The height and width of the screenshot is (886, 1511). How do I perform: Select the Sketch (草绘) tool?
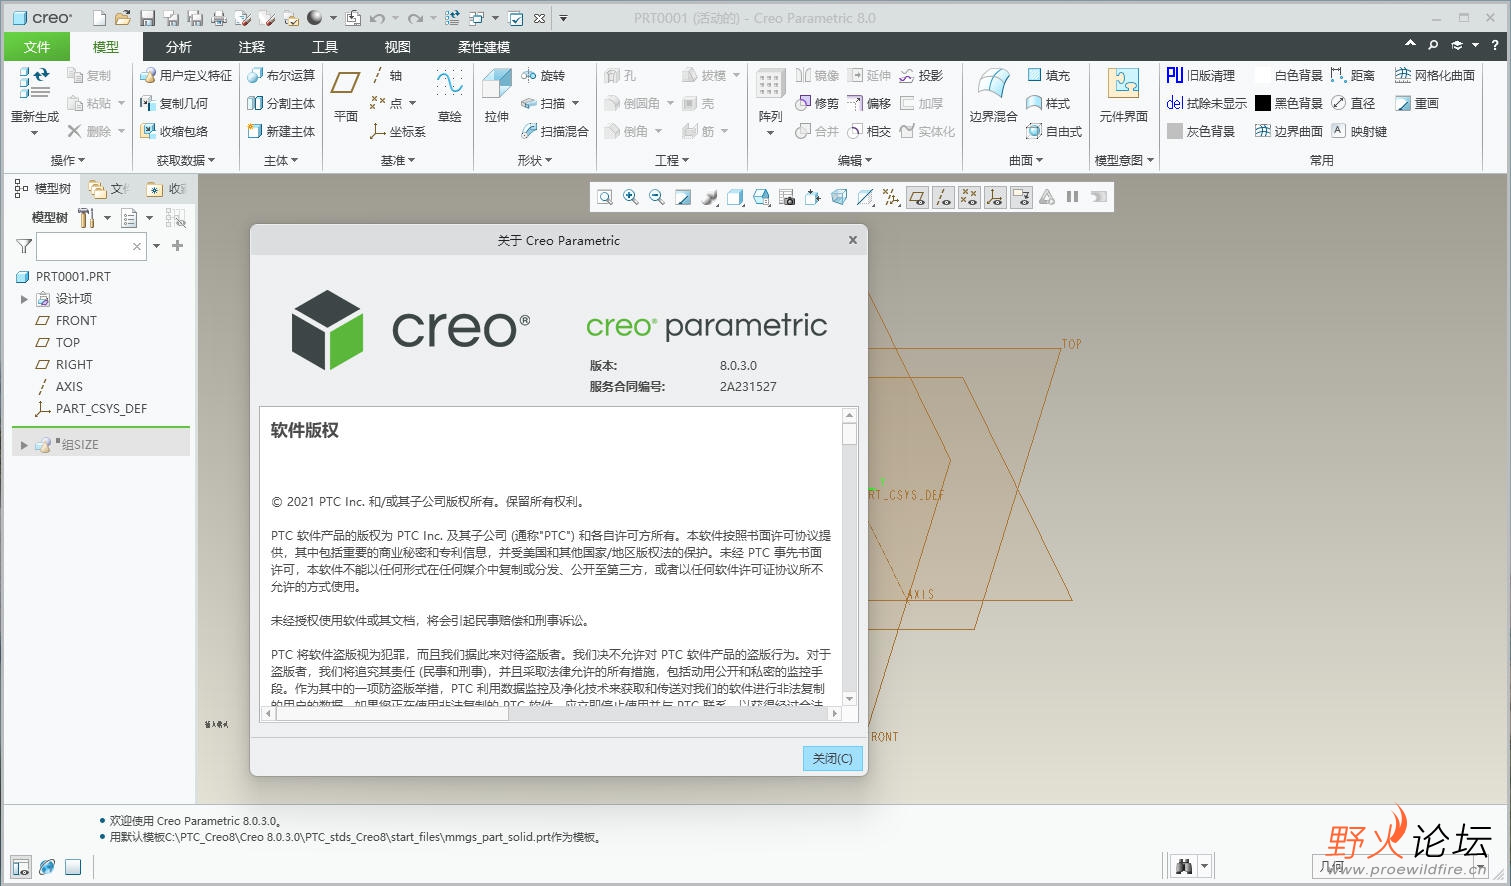[x=450, y=95]
